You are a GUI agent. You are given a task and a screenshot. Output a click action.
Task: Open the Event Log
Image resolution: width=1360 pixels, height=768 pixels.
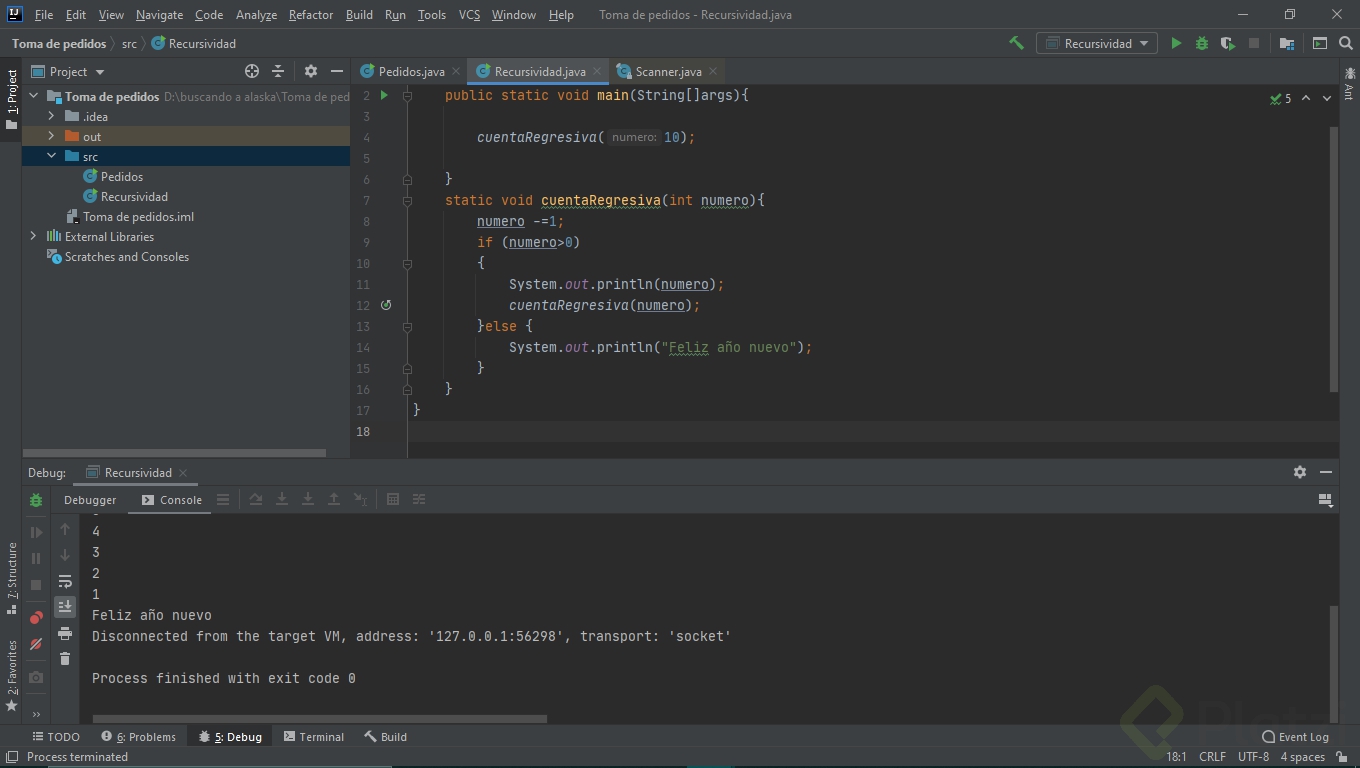pos(1296,736)
